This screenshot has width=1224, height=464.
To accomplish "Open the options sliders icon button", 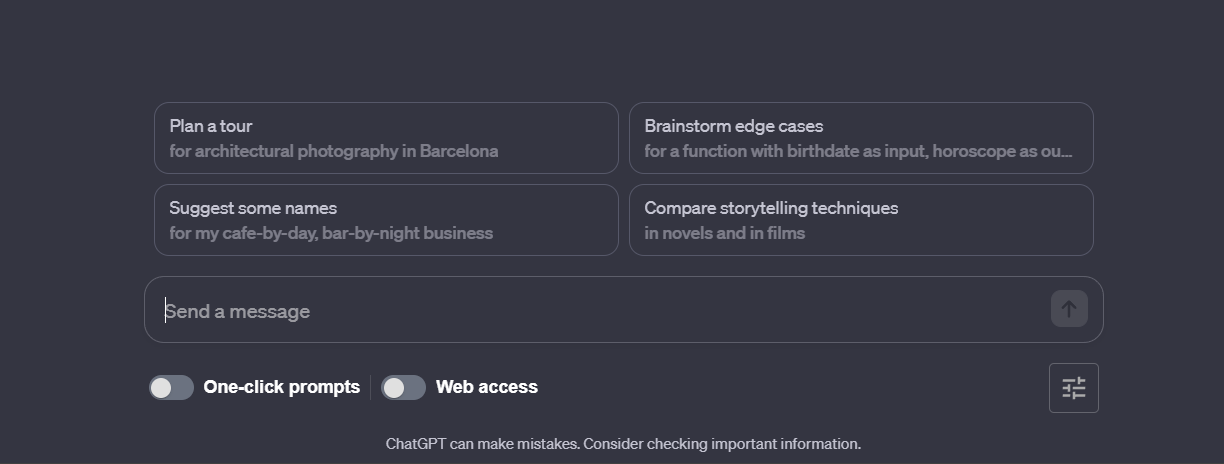I will click(x=1073, y=388).
